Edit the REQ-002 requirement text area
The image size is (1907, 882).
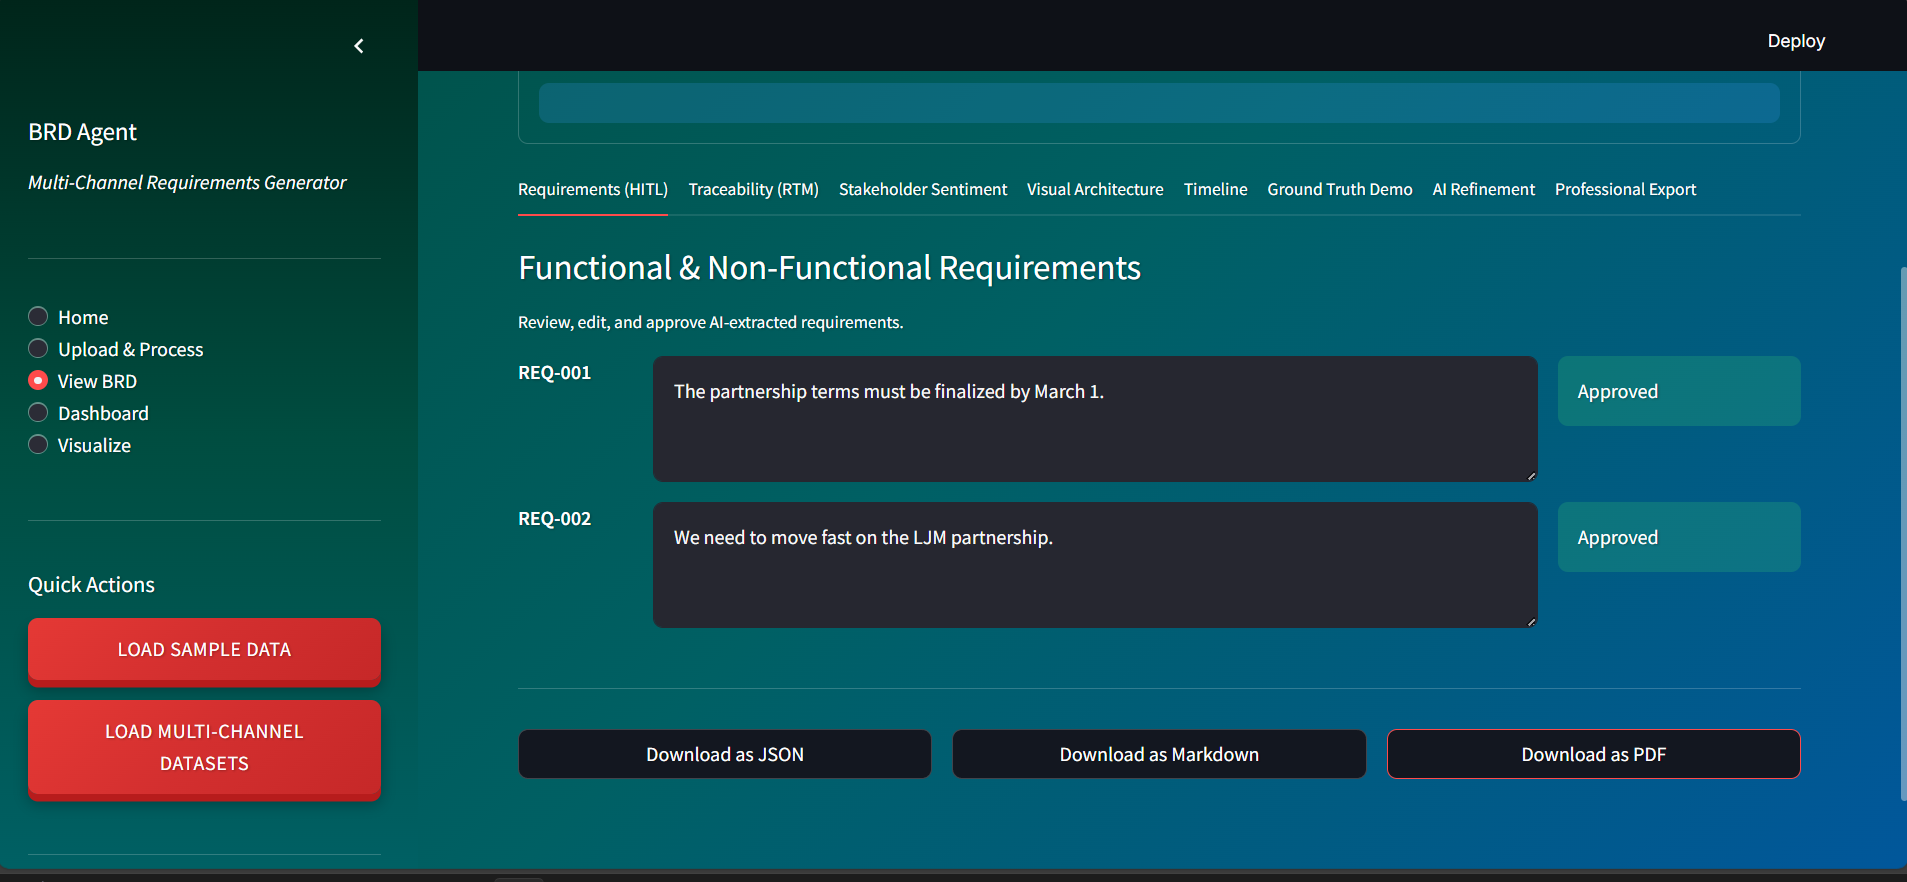pos(1095,565)
